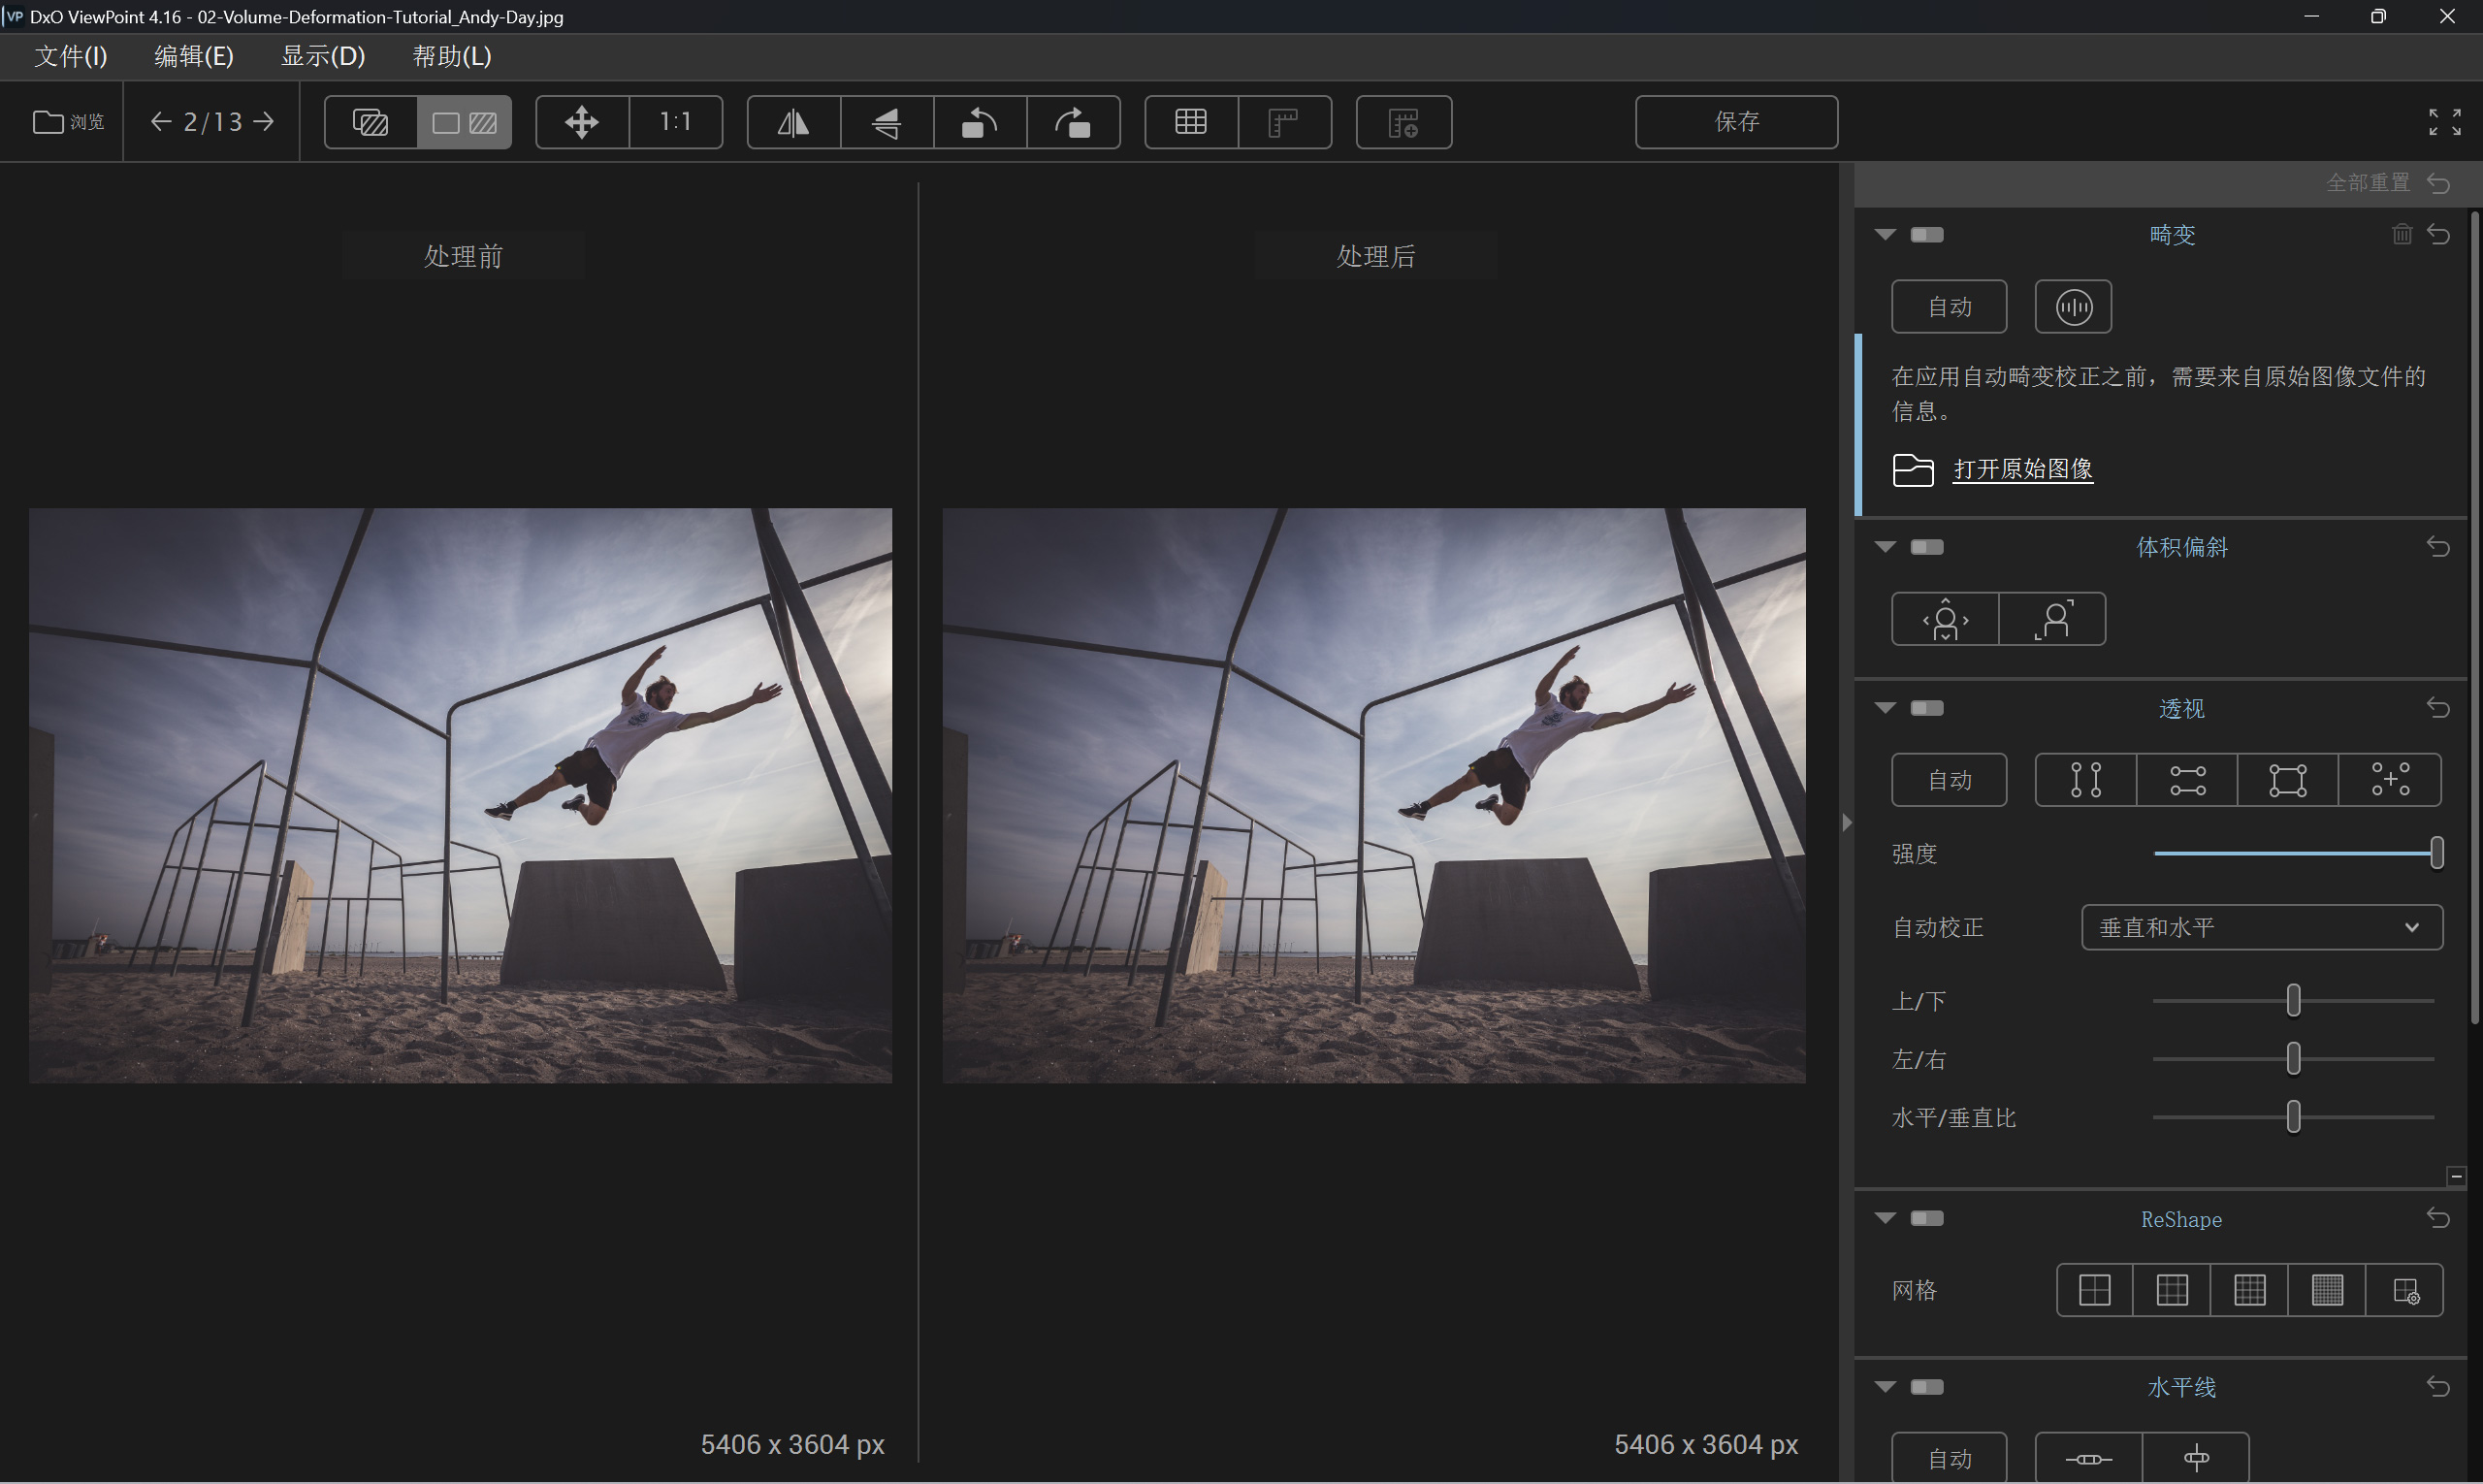Collapse the 水平线 panel section
Viewport: 2483px width, 1484px height.
coord(1885,1387)
